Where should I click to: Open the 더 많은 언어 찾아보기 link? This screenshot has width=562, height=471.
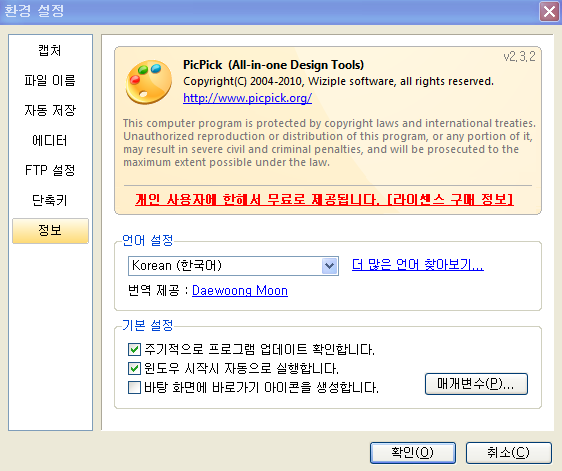click(418, 265)
